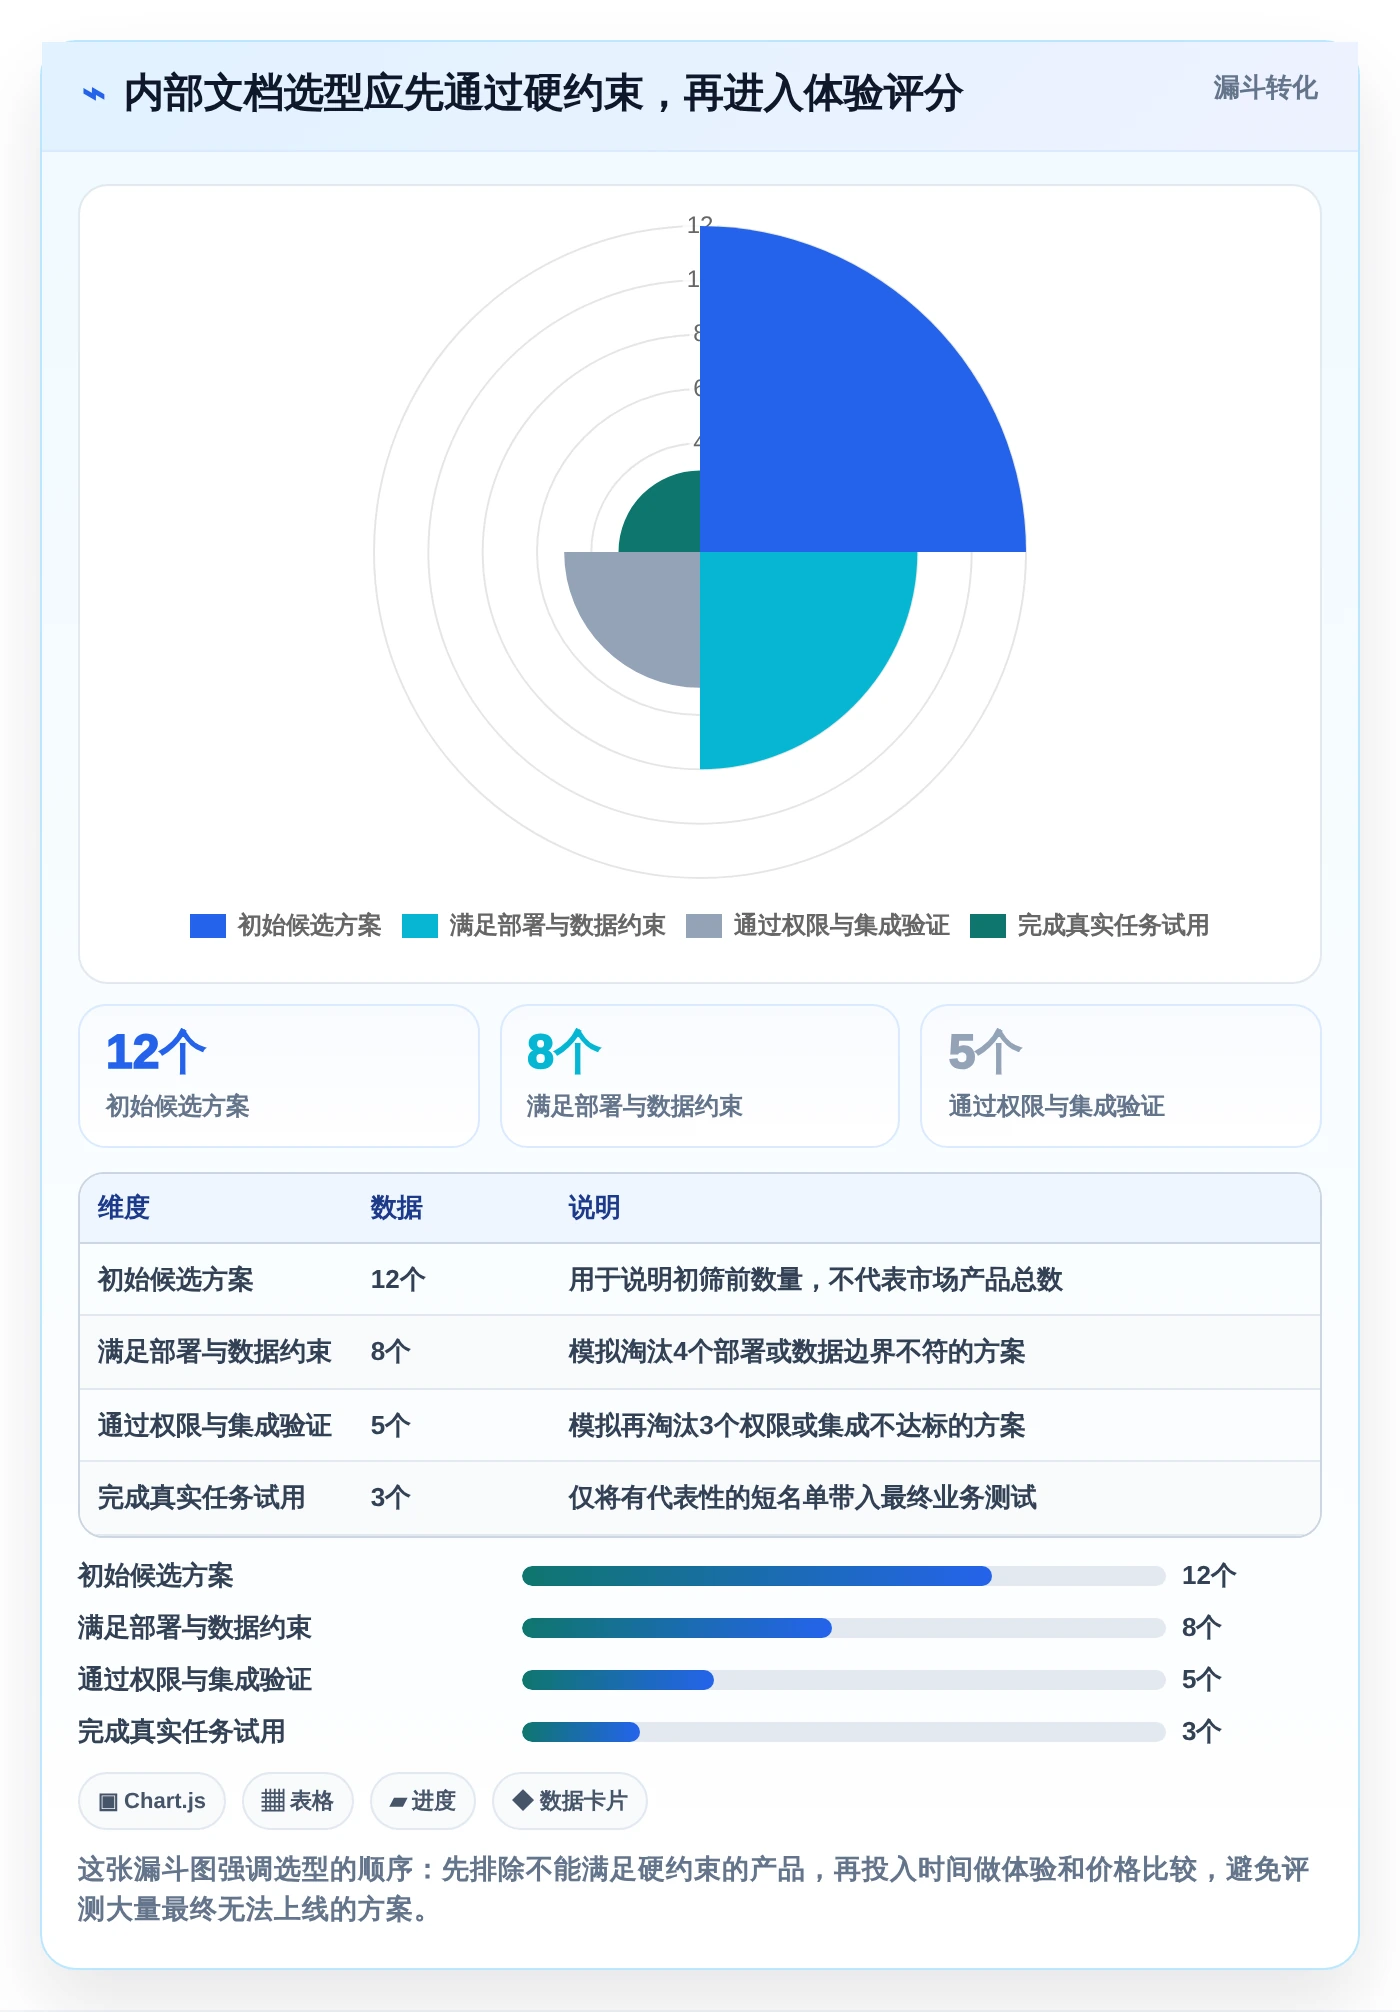This screenshot has height=2012, width=1400.
Task: Click the 12个 label beside the progress bar
Action: [x=1209, y=1576]
